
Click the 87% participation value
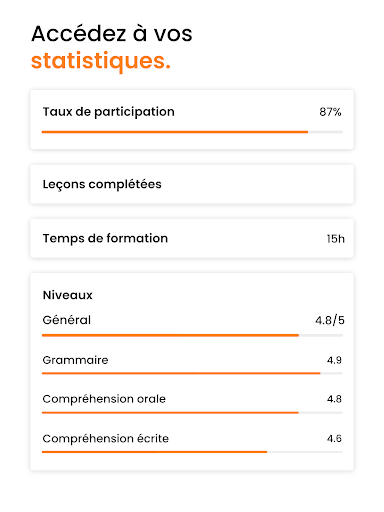click(330, 112)
